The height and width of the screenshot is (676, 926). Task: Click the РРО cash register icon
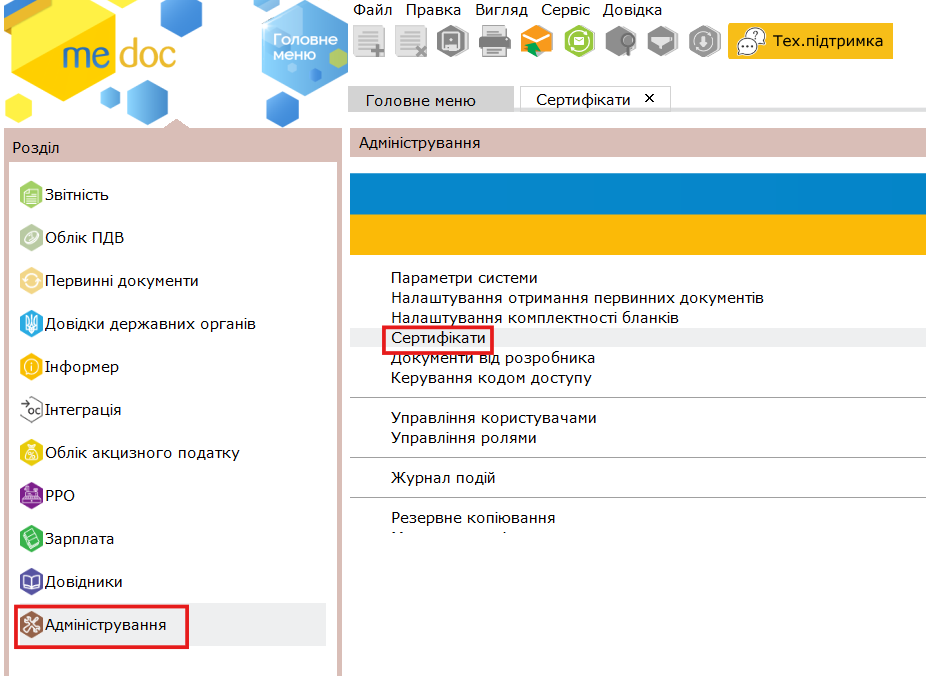(x=31, y=496)
